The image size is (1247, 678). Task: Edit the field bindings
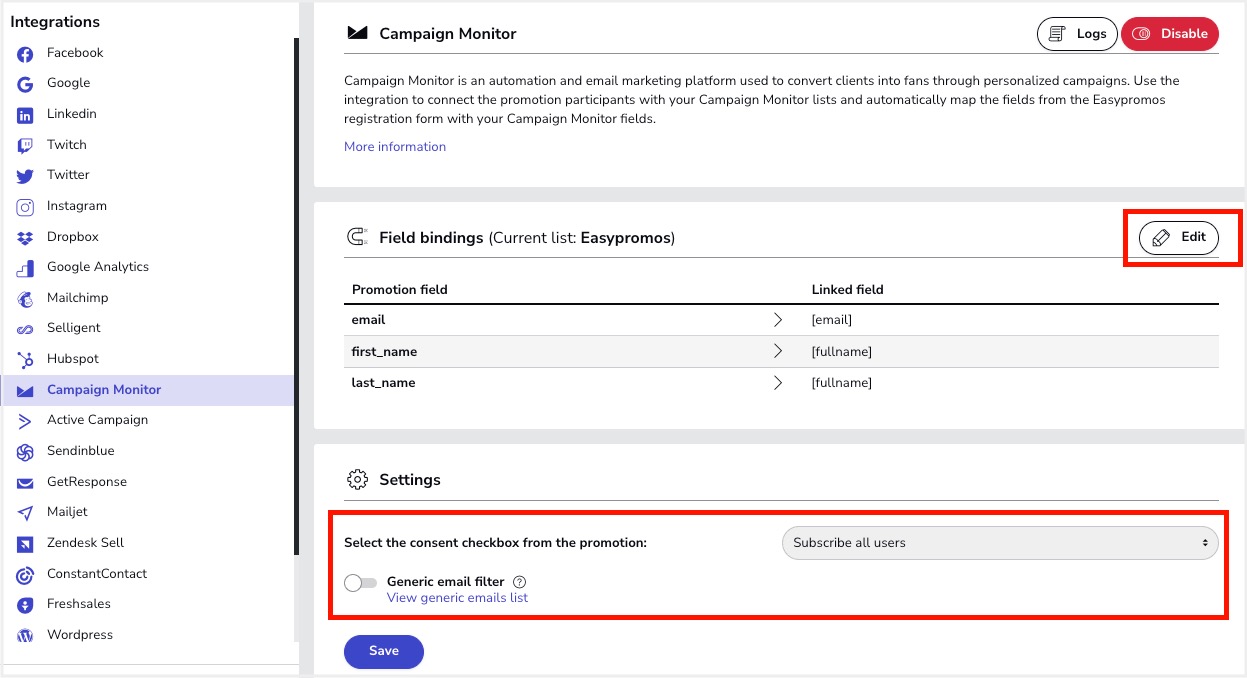coord(1178,238)
